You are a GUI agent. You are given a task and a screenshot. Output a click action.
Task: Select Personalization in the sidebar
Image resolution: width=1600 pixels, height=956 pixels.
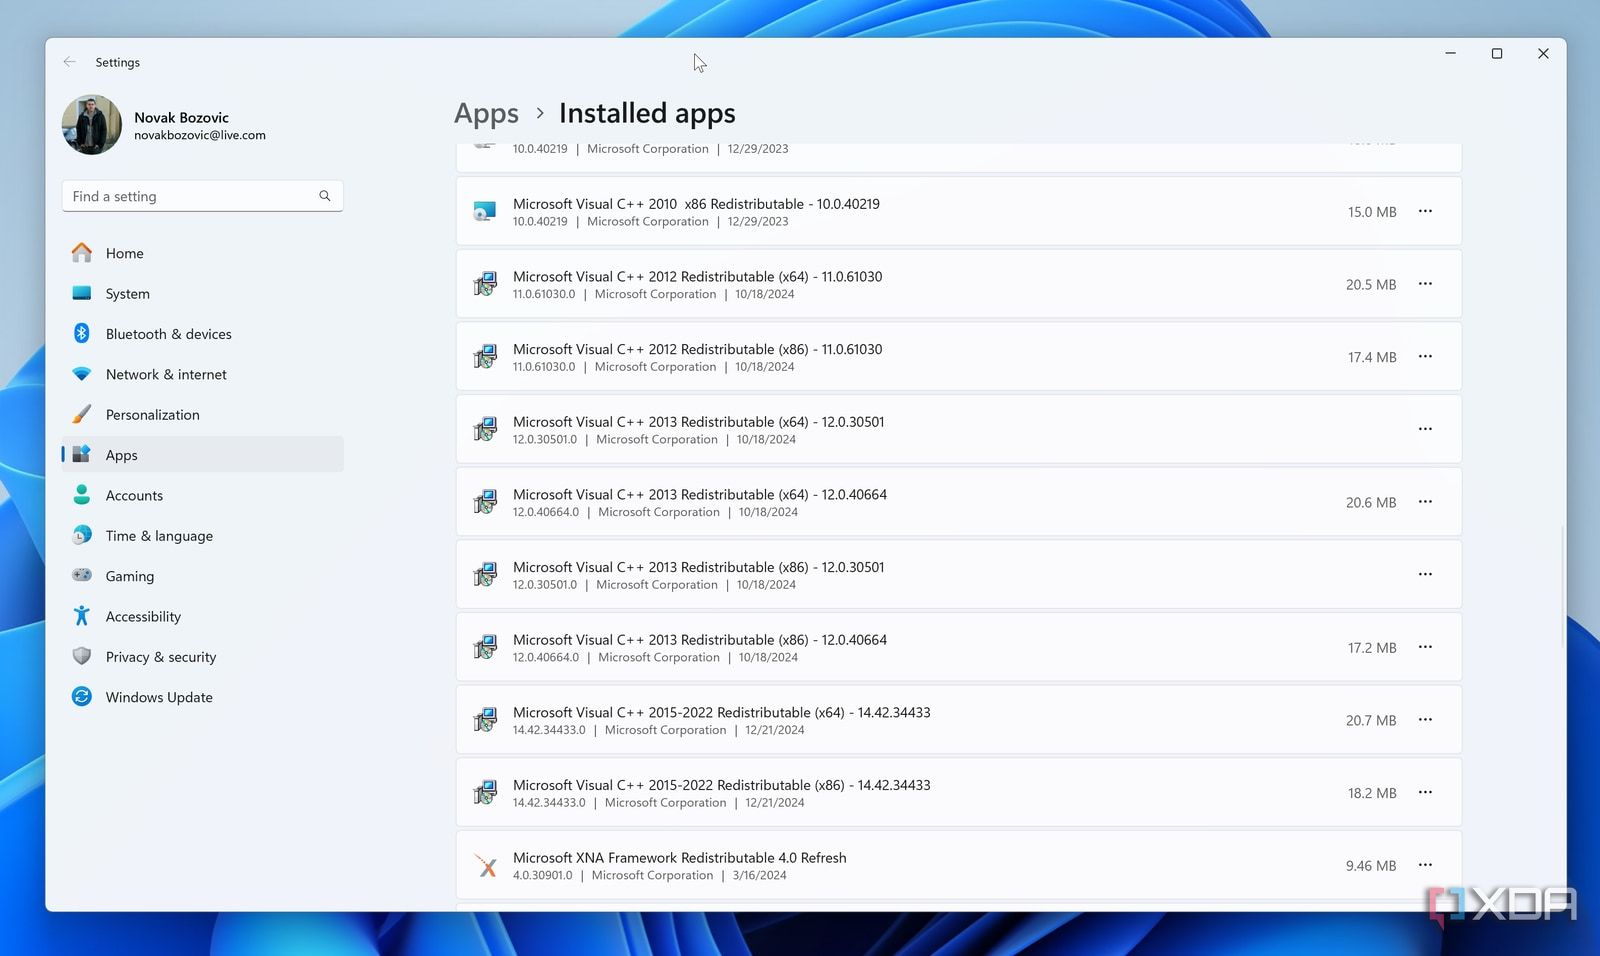(x=203, y=415)
